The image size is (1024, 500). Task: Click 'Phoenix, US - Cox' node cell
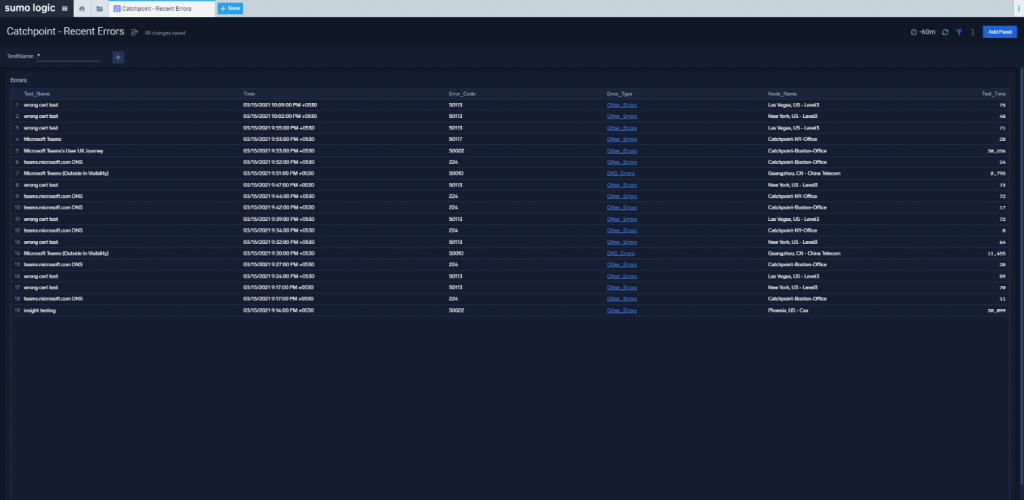pos(788,311)
